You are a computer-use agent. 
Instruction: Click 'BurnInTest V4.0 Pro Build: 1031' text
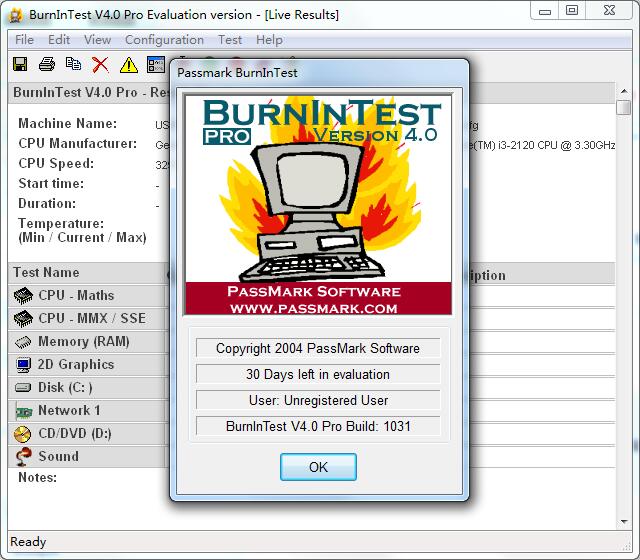click(x=318, y=427)
